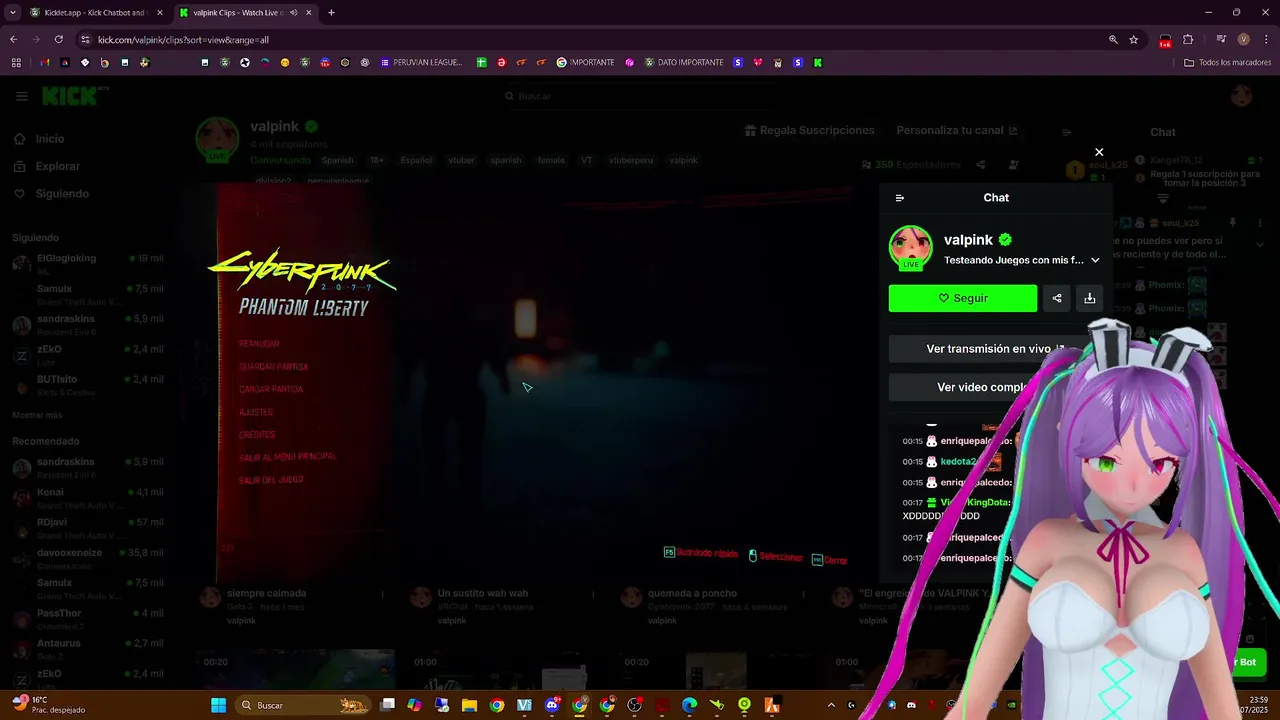This screenshot has height=720, width=1280.
Task: Open valpink avatar in clip panel
Action: (910, 248)
